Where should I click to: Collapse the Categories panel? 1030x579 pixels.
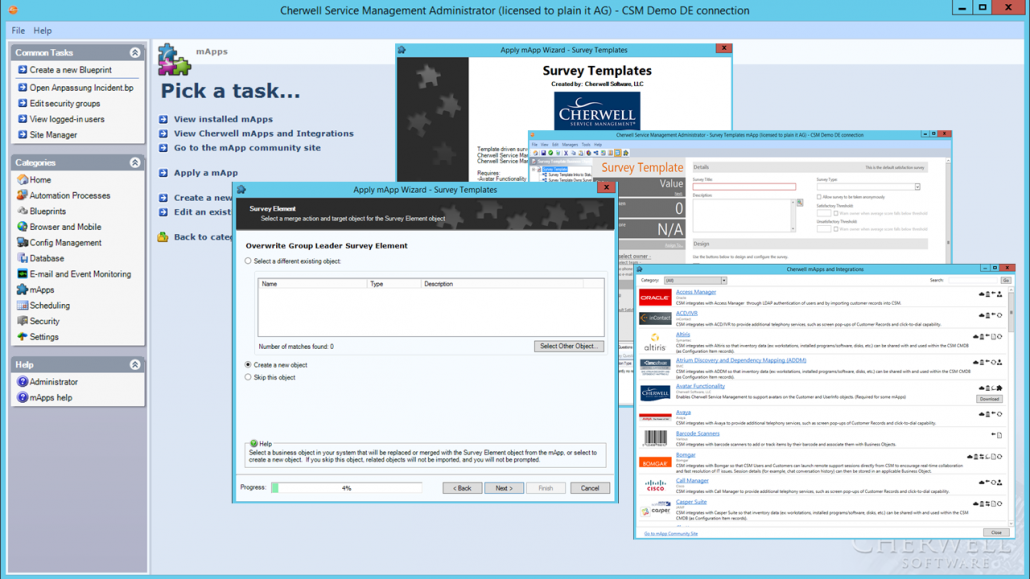pyautogui.click(x=135, y=162)
